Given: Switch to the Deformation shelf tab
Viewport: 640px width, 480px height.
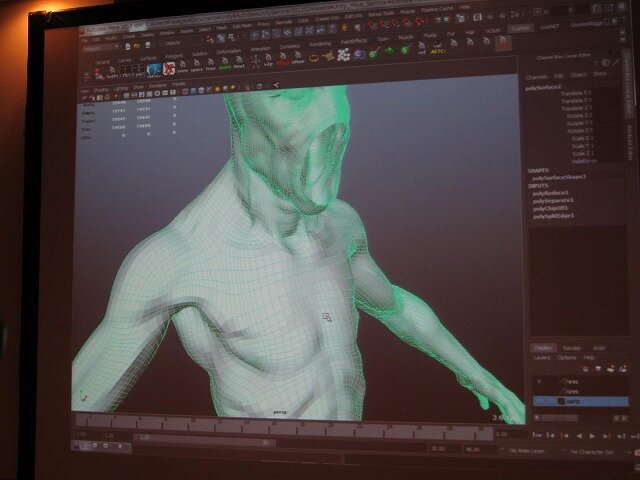Looking at the screenshot, I should click(228, 52).
